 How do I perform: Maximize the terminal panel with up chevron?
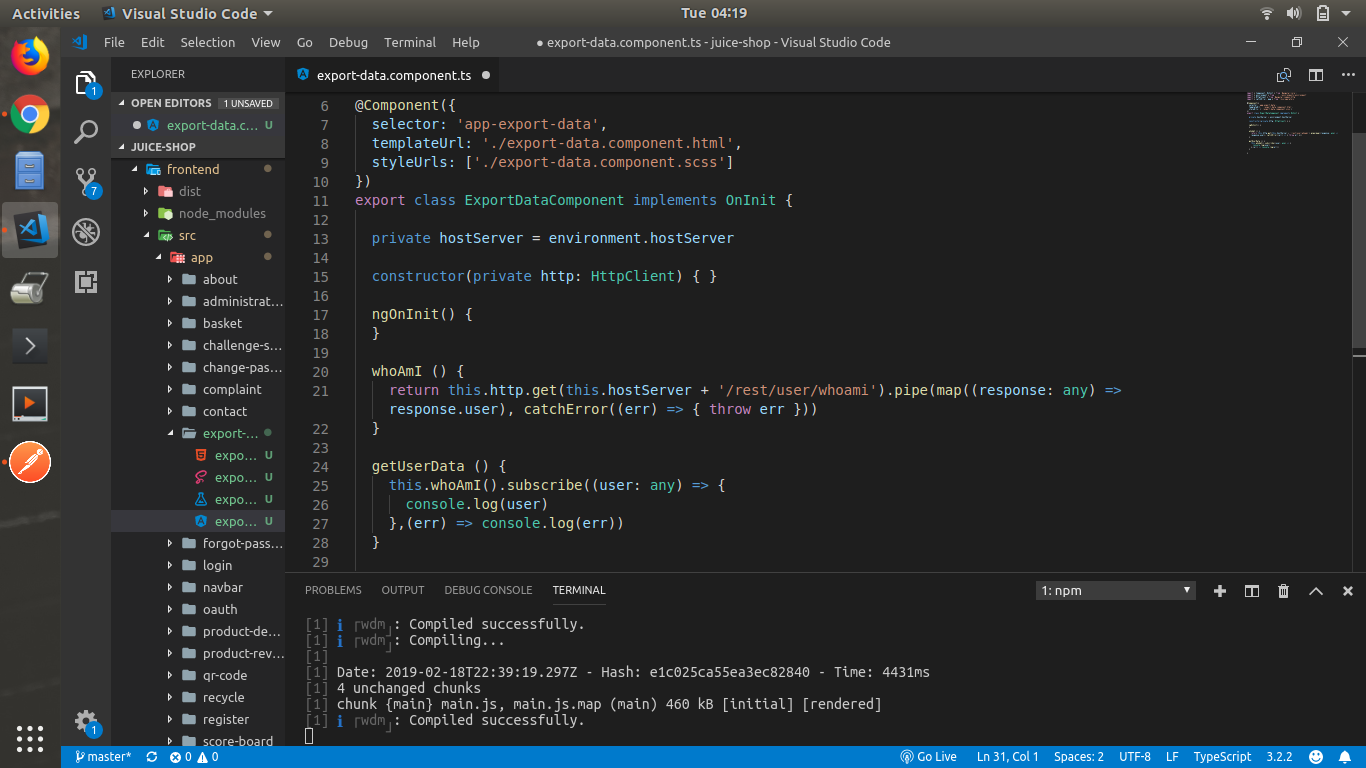(x=1316, y=591)
